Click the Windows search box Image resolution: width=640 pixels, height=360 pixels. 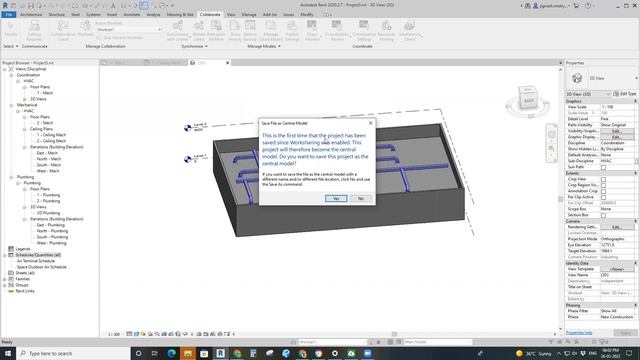[73, 353]
